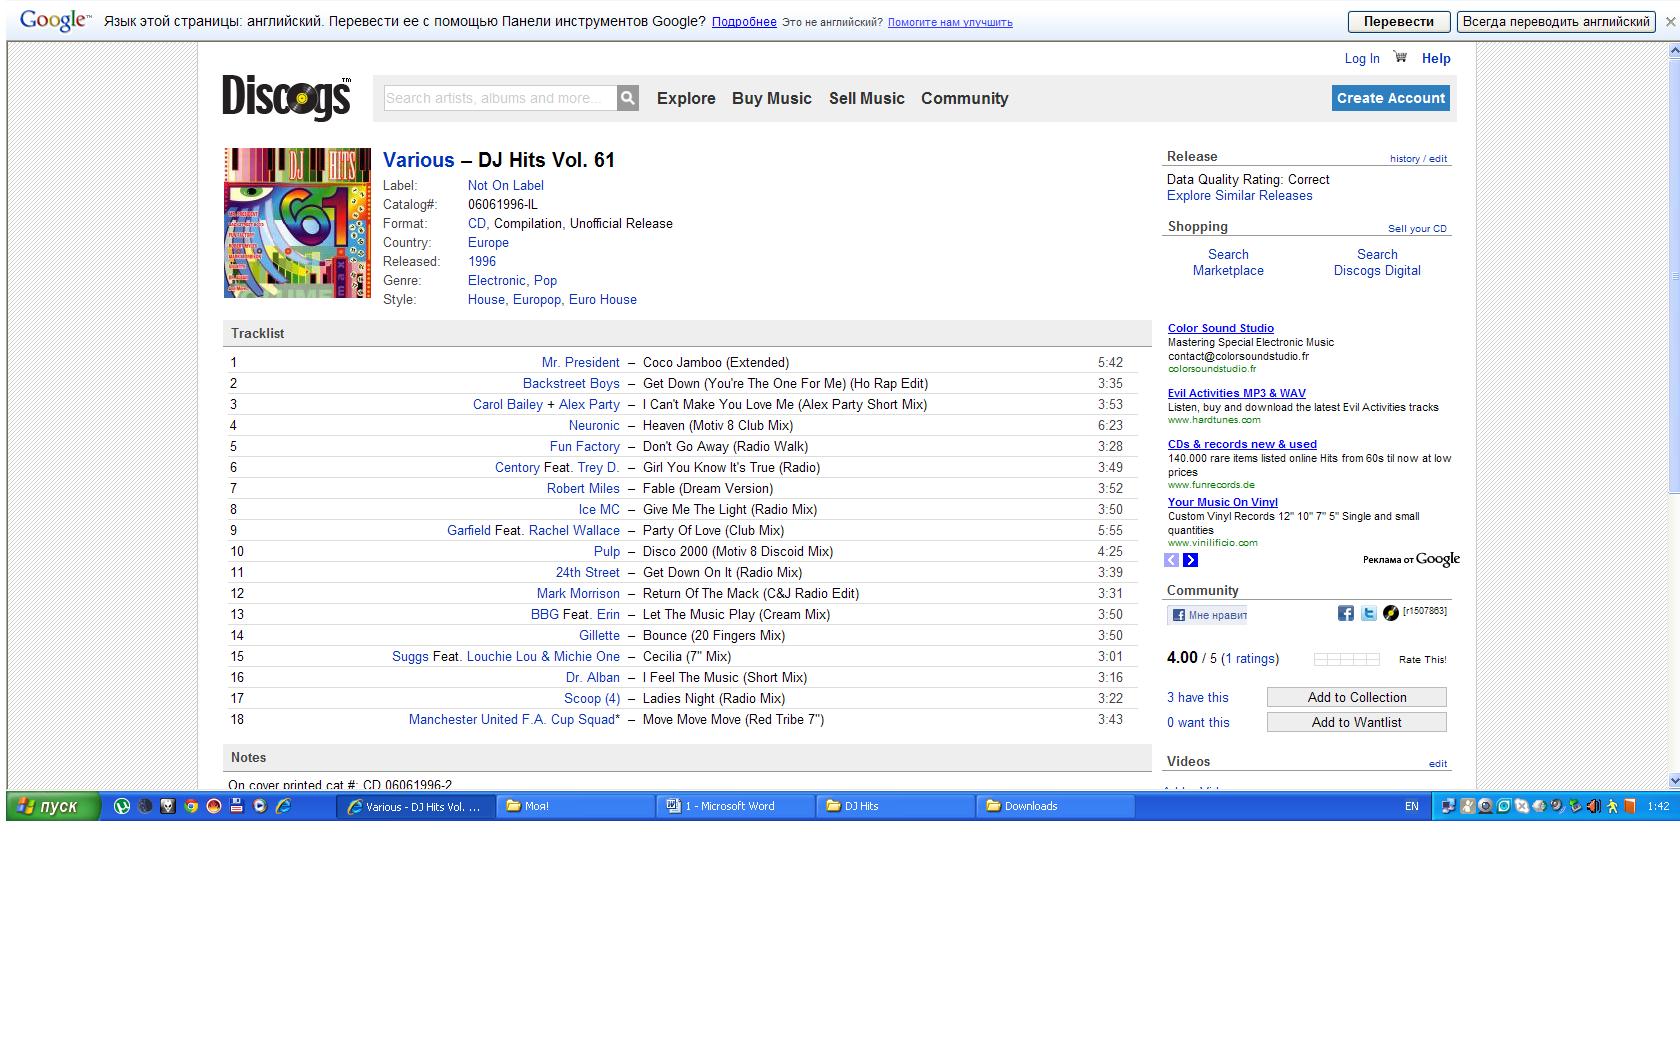Switch to Microsoft Word taskbar window
Screen dimensions: 1680x1050
pyautogui.click(x=735, y=806)
